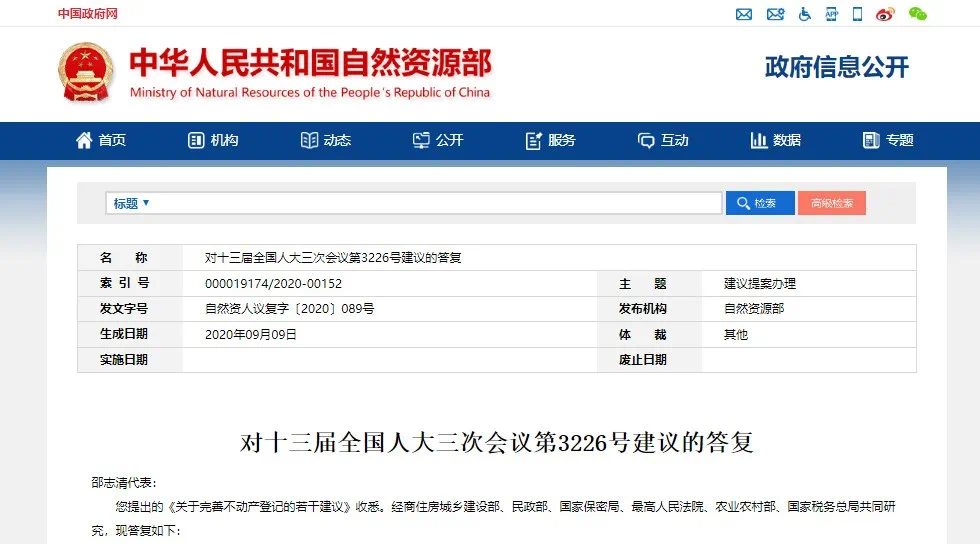This screenshot has width=980, height=544.
Task: Click the 发文字号 label cell
Action: (130, 309)
